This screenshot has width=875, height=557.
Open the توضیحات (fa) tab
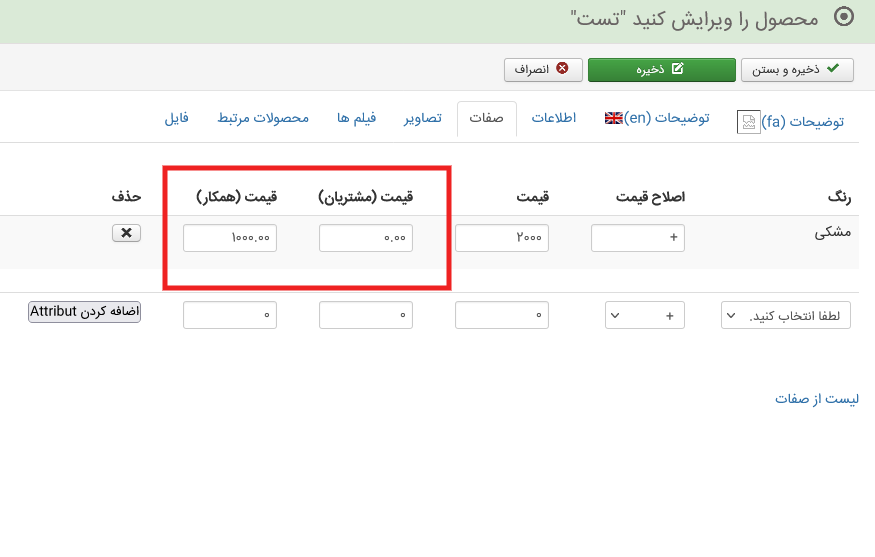(790, 121)
